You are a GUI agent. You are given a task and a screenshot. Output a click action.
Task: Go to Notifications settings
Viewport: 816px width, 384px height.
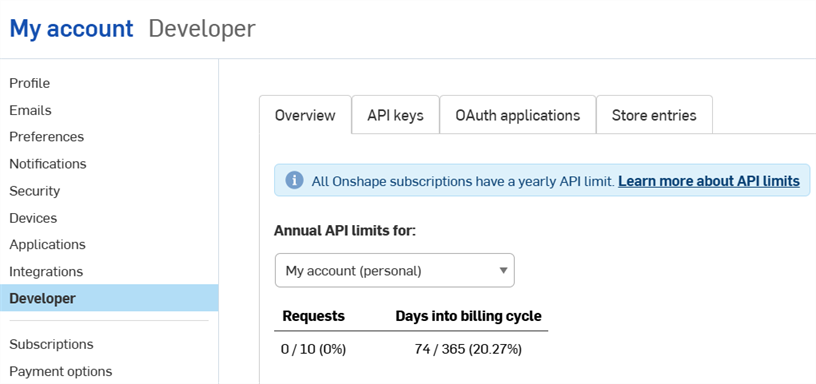click(x=48, y=164)
